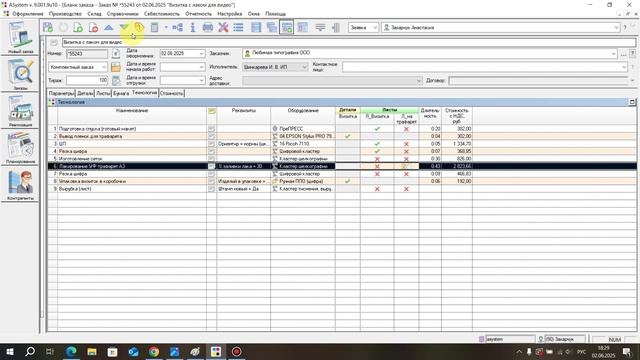Open File Explorer from the taskbar
Screen dimensions: 640x360
point(91,352)
